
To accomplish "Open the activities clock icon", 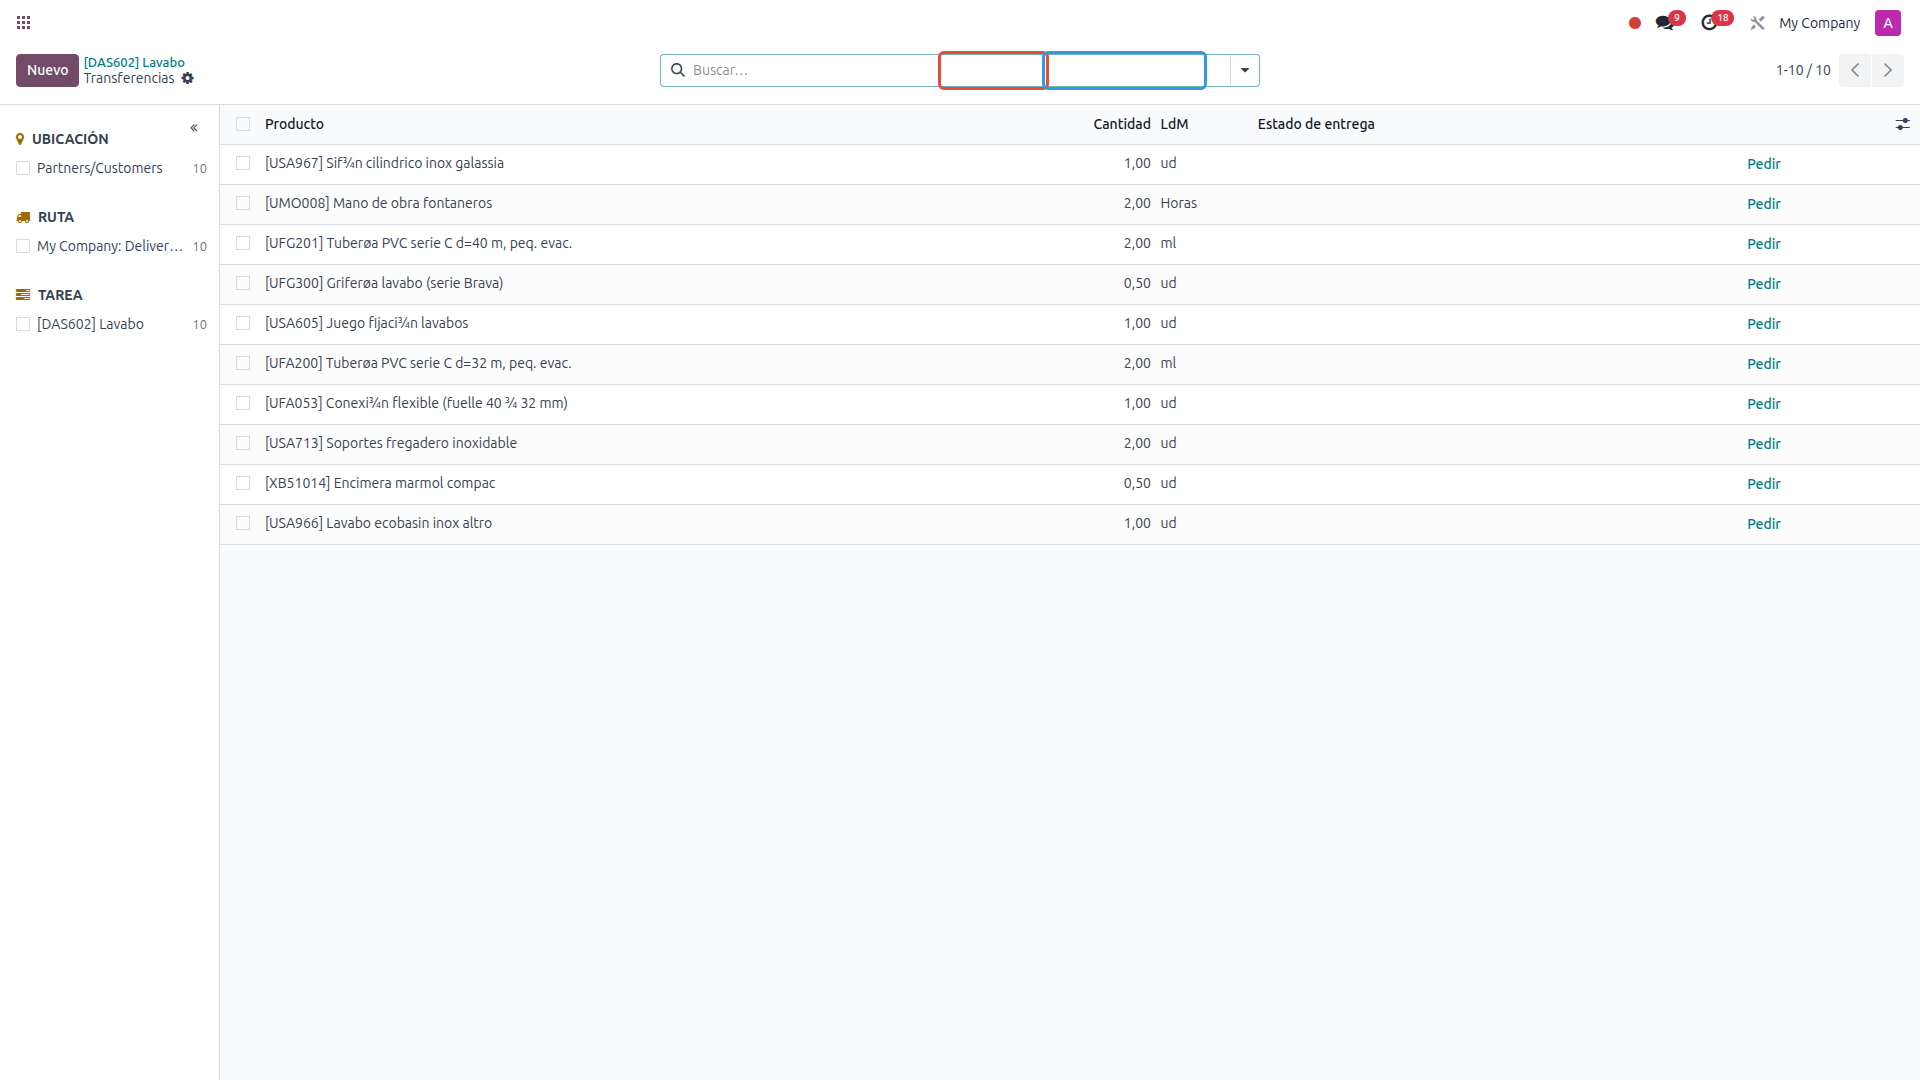I will tap(1710, 23).
